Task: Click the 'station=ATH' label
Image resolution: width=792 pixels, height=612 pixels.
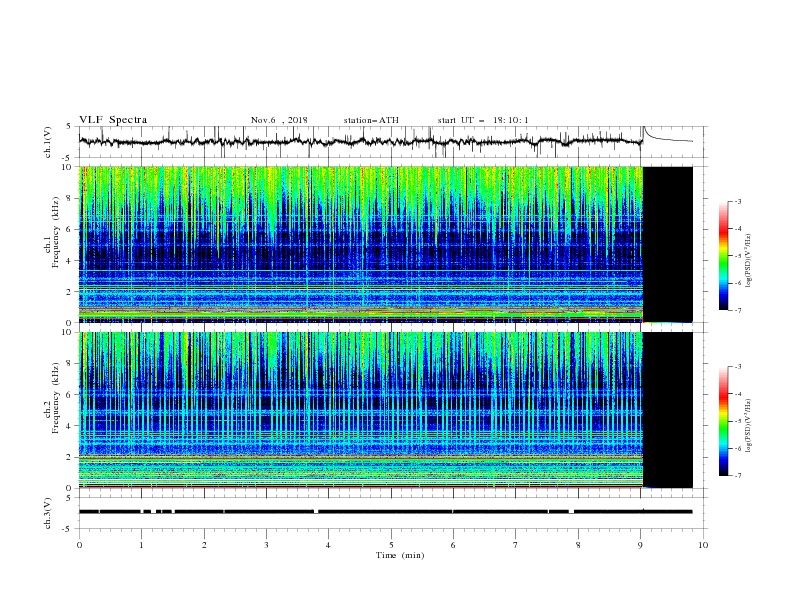Action: (x=371, y=120)
